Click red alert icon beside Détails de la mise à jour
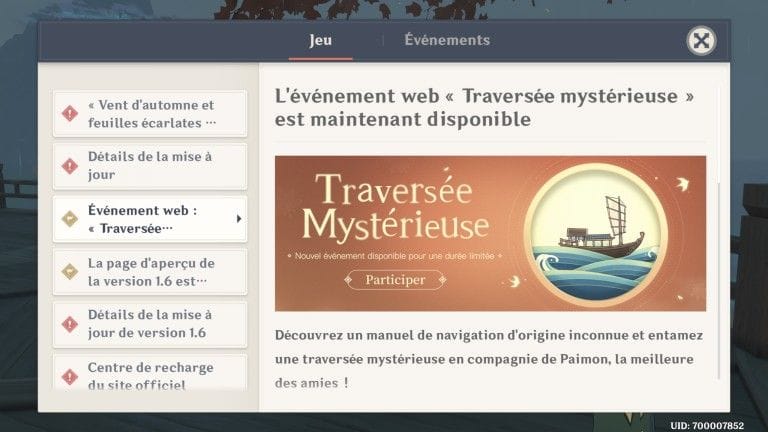The width and height of the screenshot is (768, 432). pos(70,166)
